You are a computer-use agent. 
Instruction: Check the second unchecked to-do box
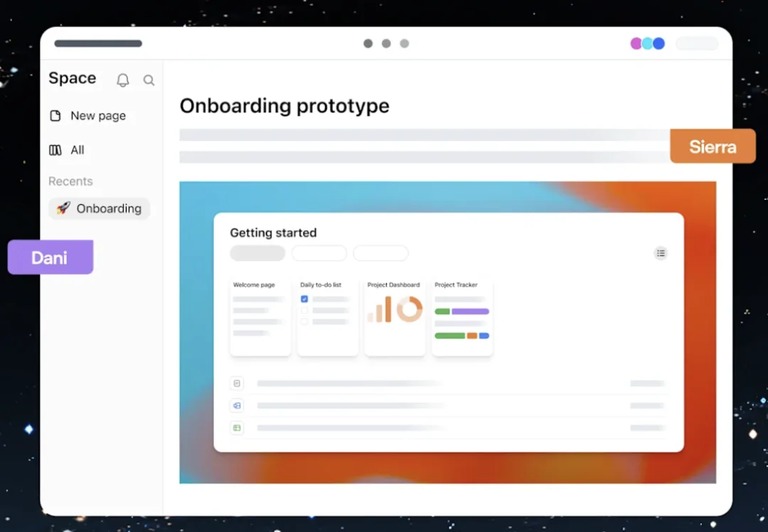point(304,310)
